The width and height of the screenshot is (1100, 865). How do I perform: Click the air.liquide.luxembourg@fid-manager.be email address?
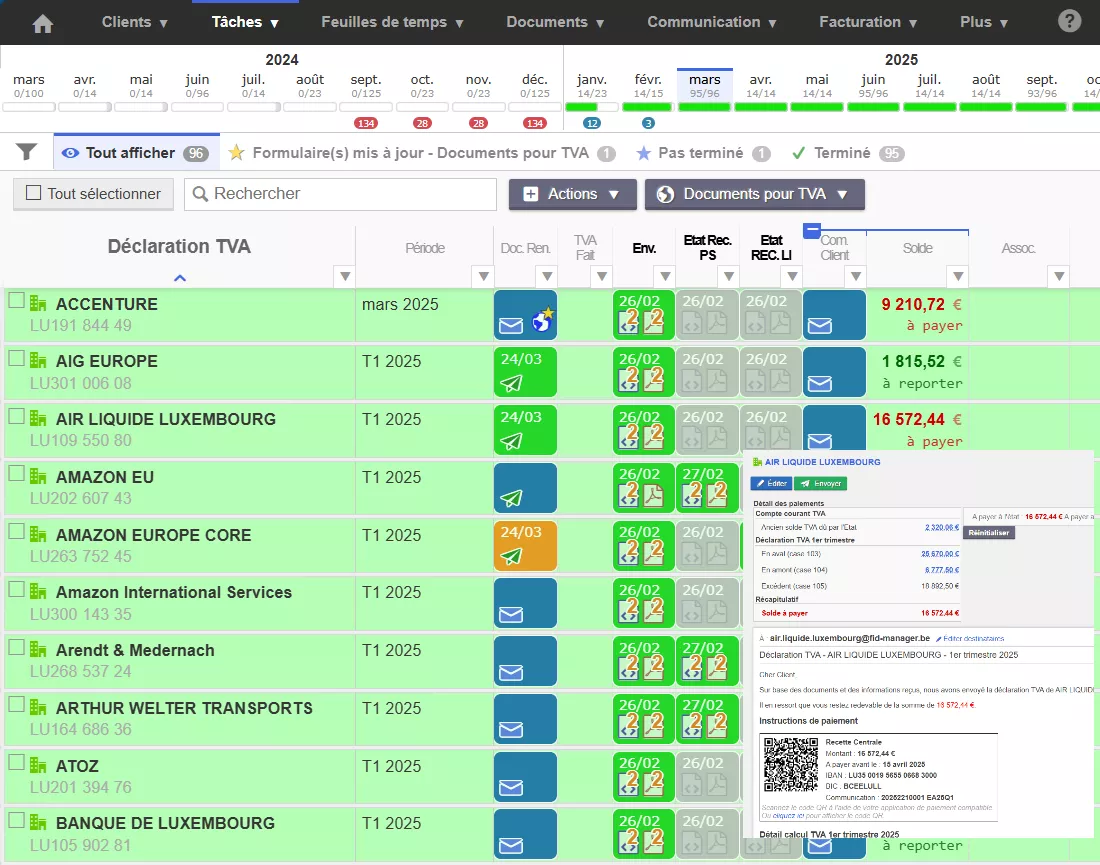pos(850,638)
